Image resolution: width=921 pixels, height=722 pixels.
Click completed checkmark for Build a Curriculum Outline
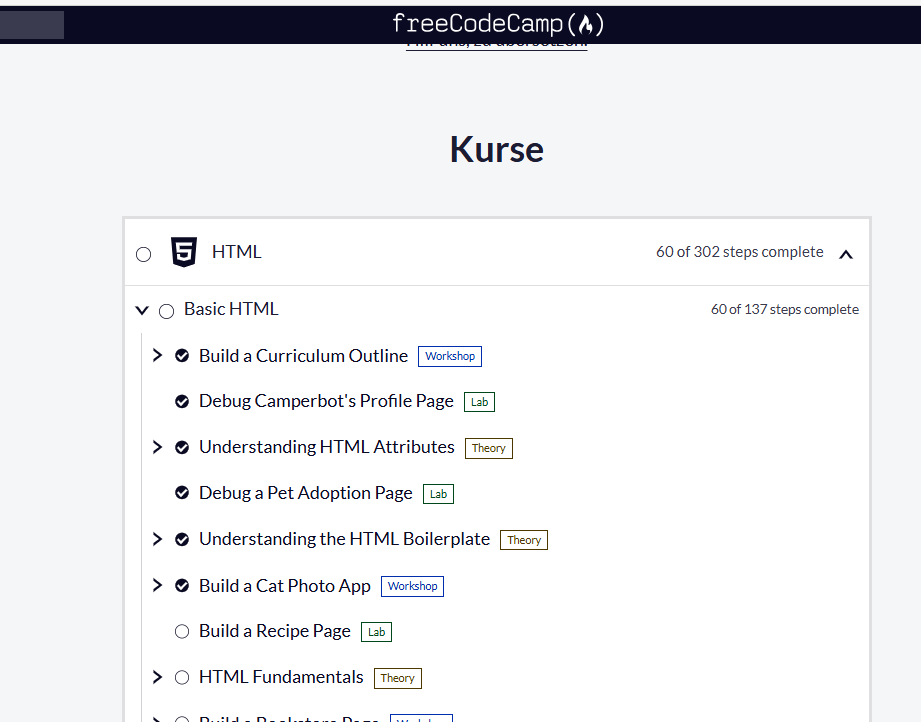tap(182, 355)
